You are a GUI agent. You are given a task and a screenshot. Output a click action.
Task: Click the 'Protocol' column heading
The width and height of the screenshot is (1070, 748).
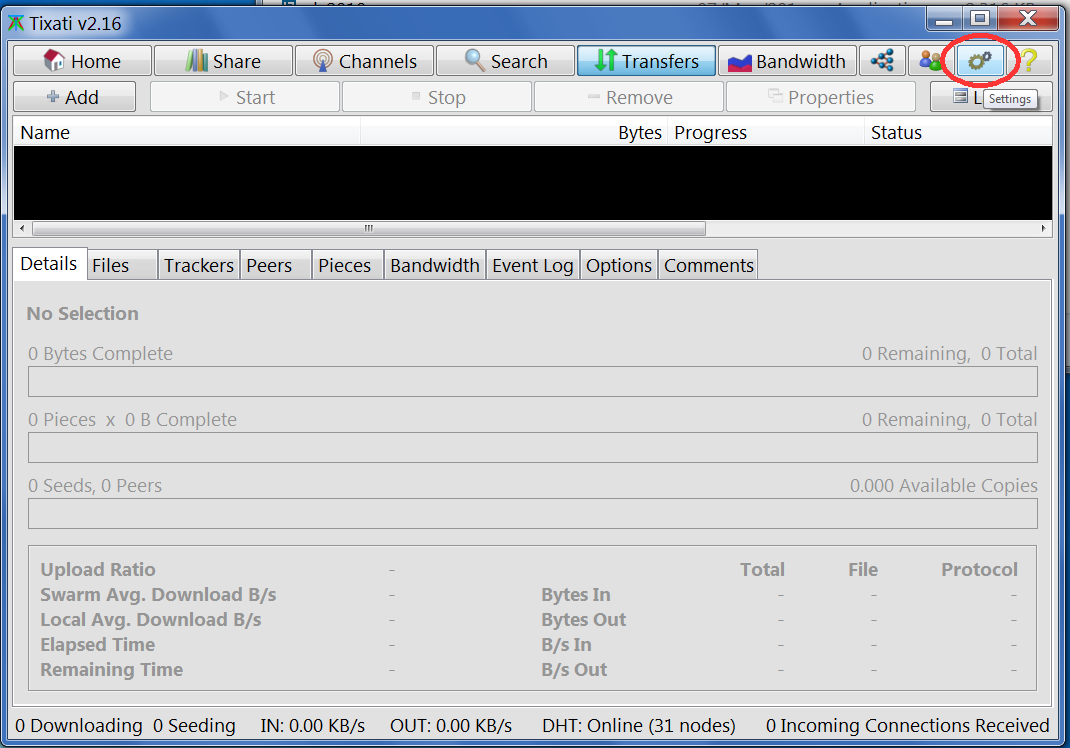coord(979,569)
